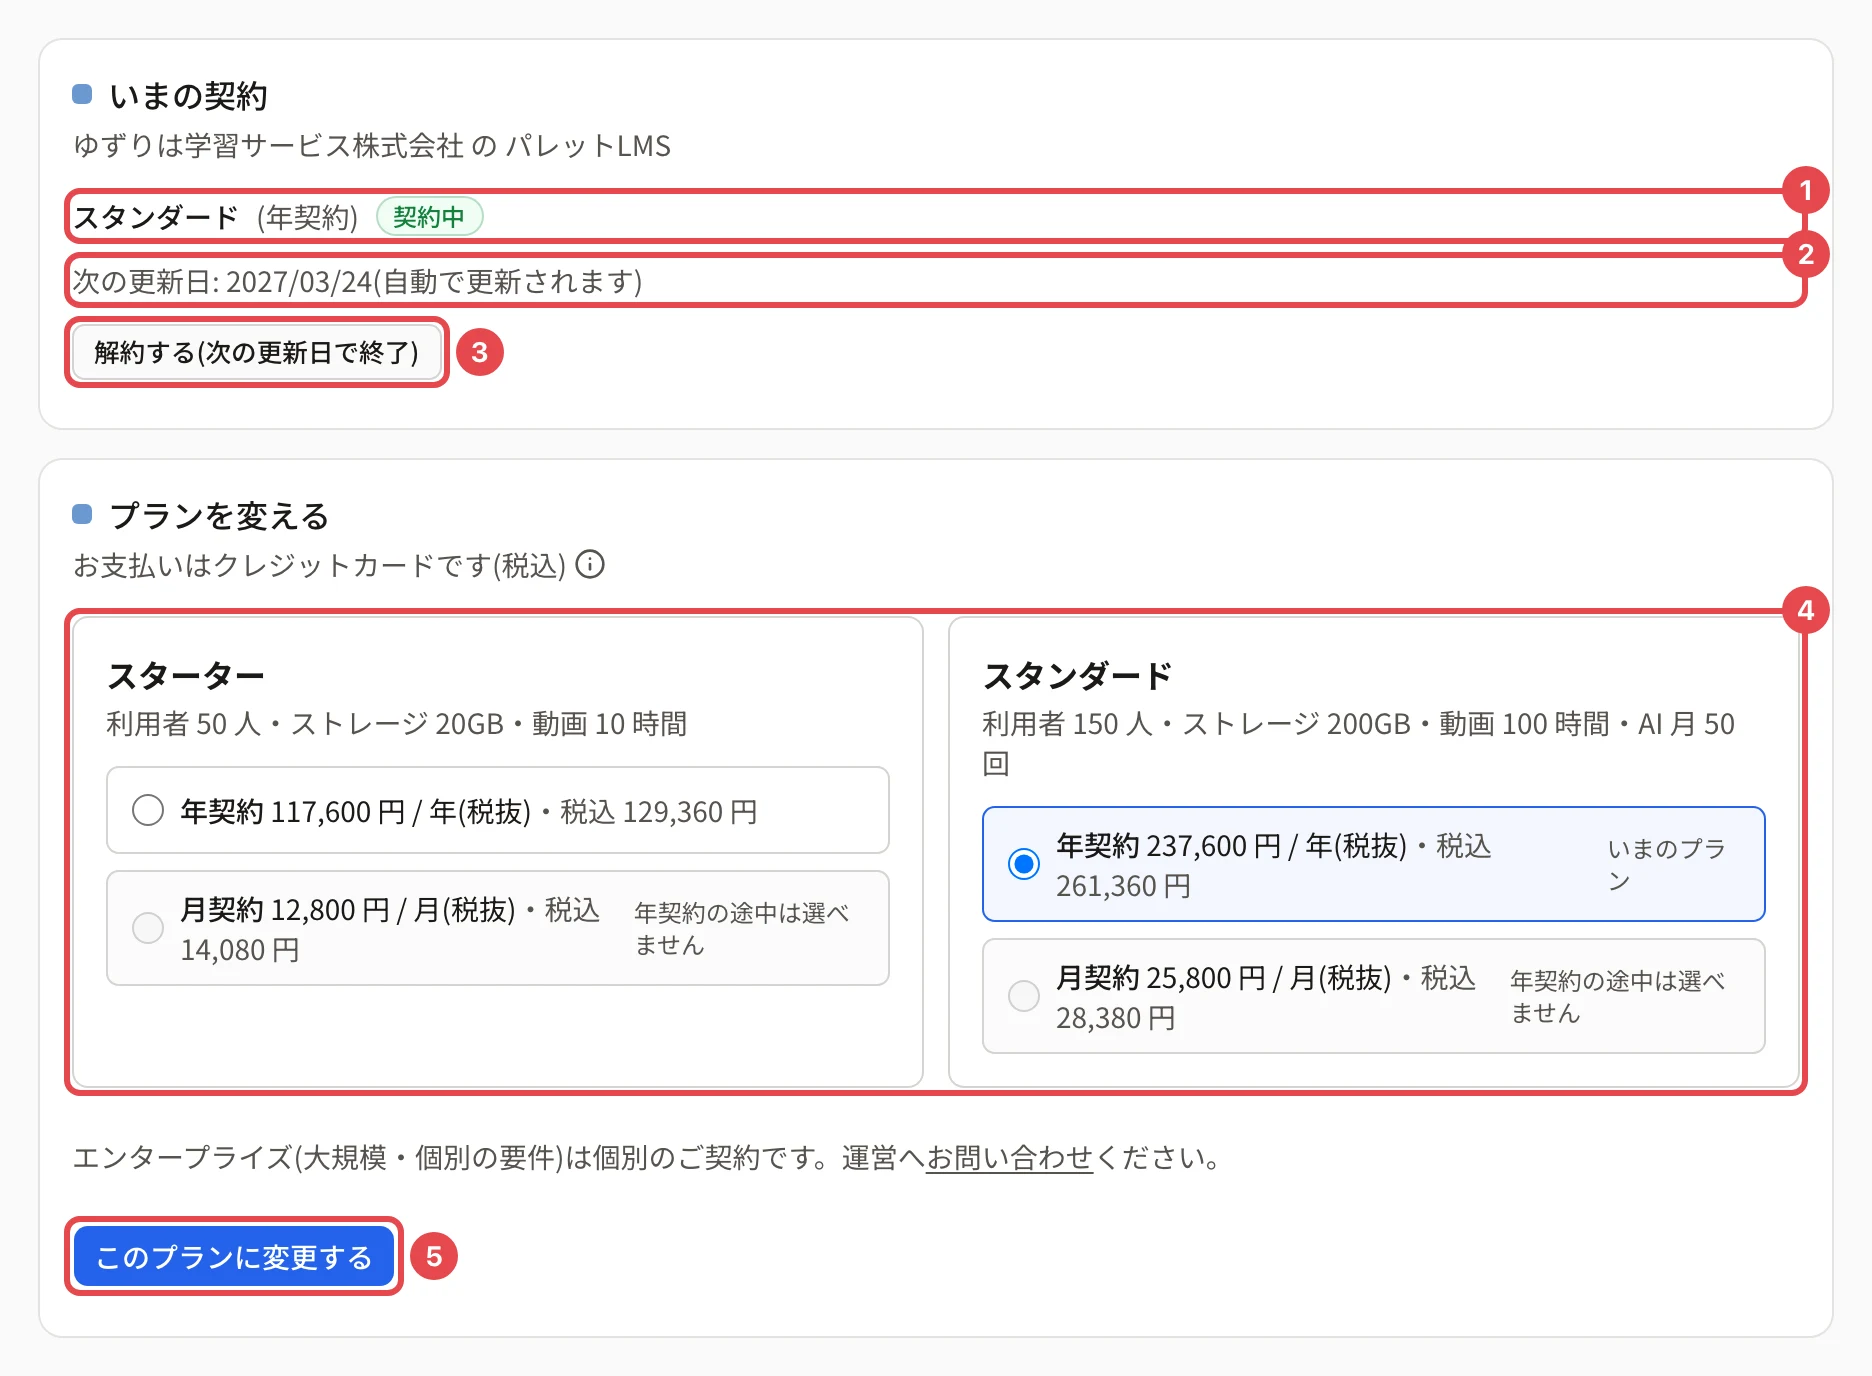This screenshot has height=1376, width=1872.
Task: Click the 年契約の途中は選べません note in Standard card
Action: [1617, 996]
